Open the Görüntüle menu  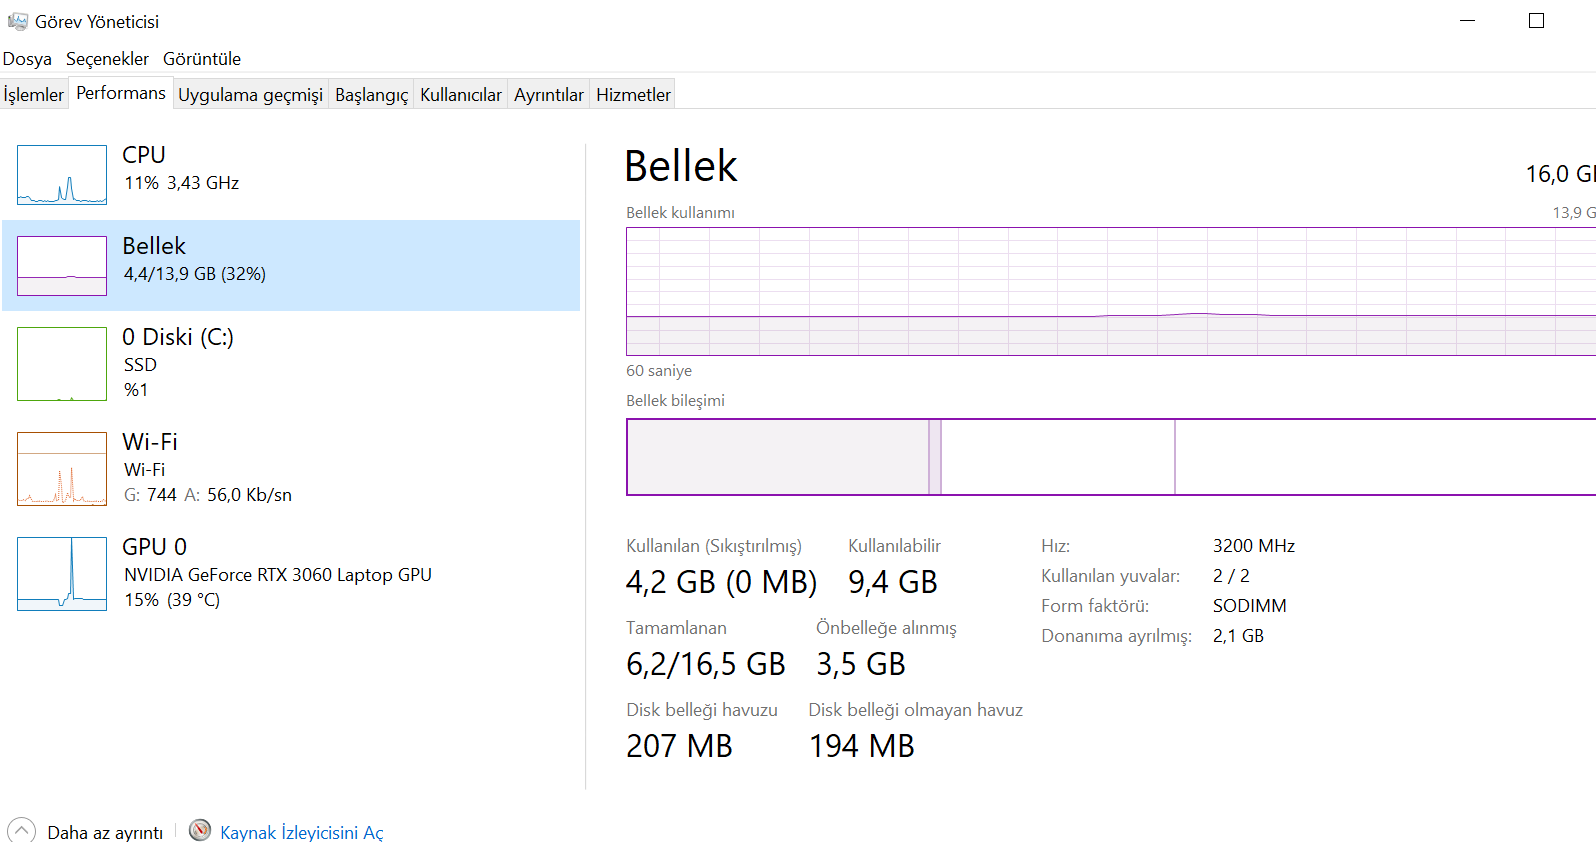202,59
